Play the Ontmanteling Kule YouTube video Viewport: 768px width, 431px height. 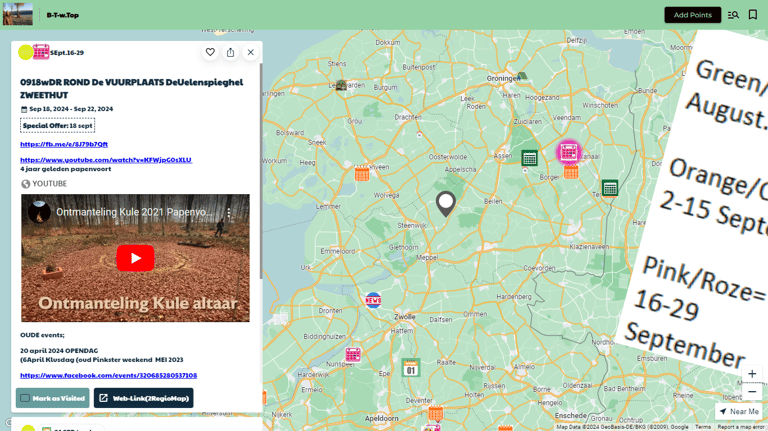point(135,258)
